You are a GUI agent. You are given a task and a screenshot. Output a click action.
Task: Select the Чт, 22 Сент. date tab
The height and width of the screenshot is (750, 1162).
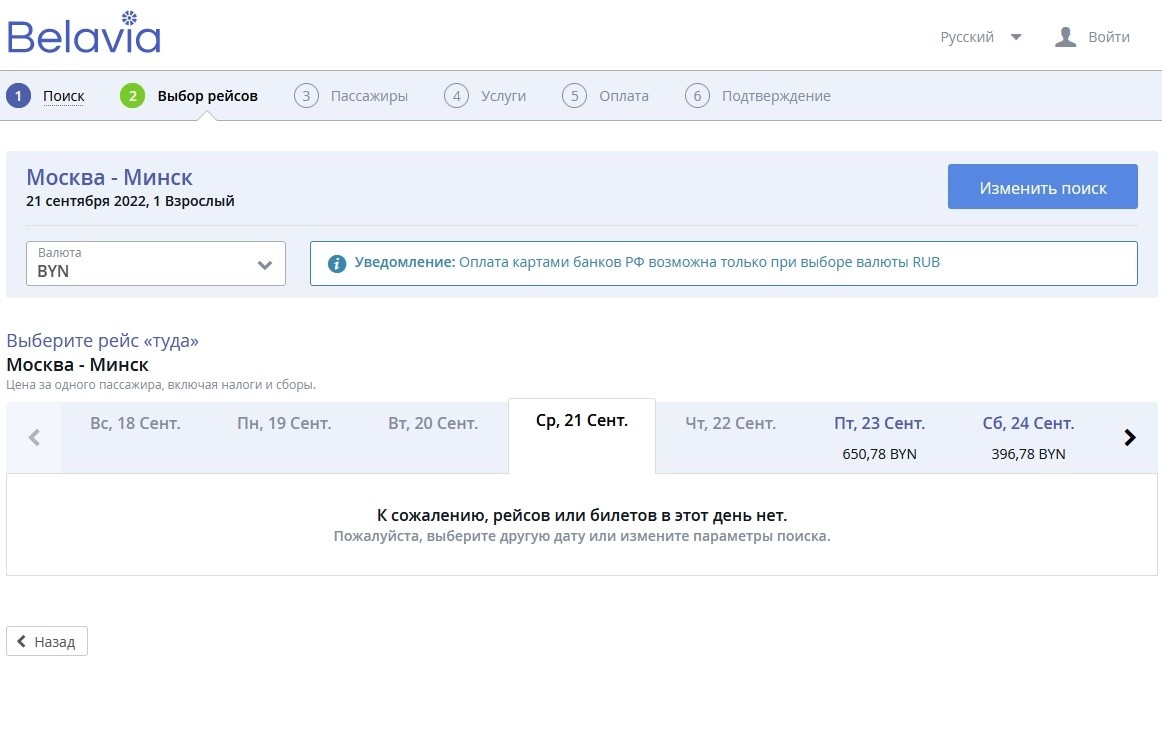point(731,437)
